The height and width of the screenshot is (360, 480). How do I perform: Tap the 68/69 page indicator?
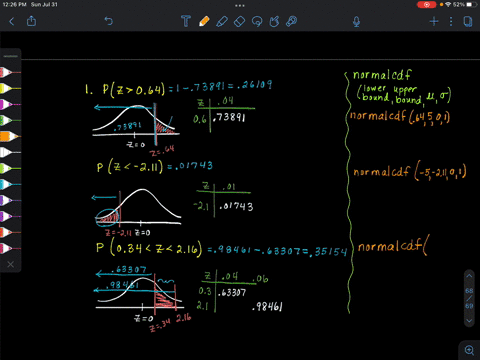click(469, 298)
